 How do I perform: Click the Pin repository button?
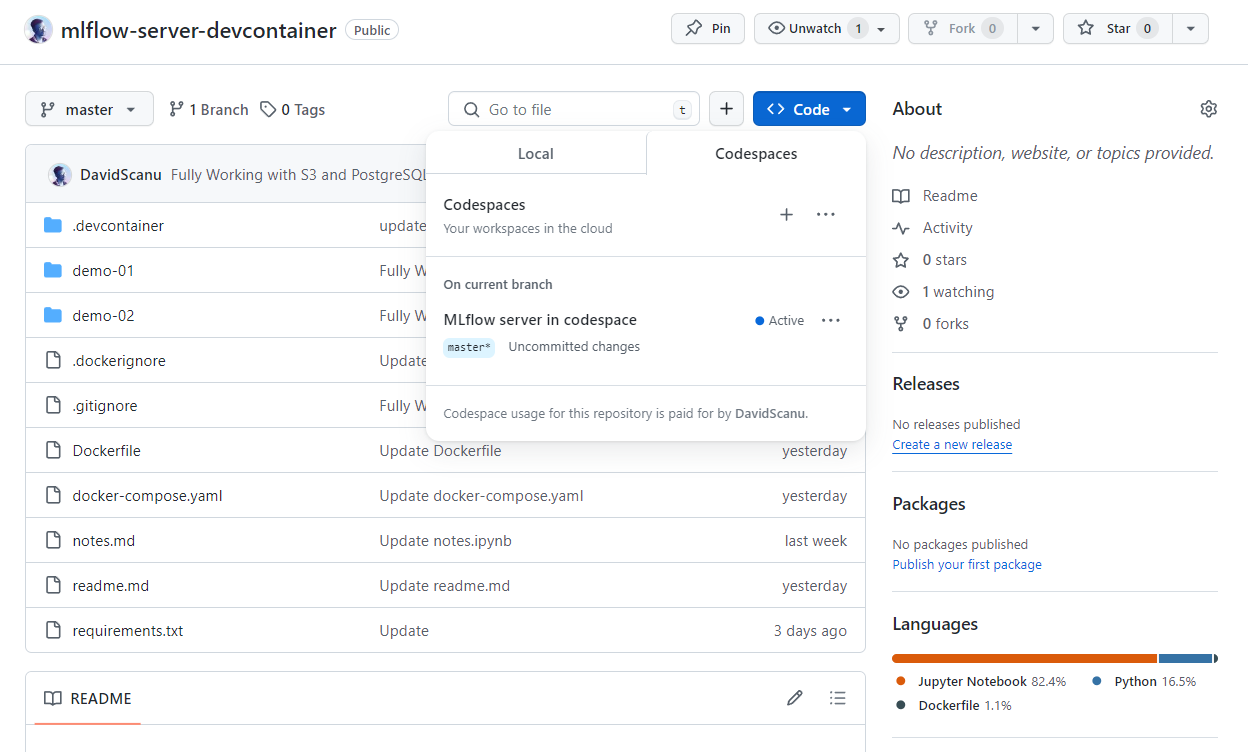pos(708,29)
